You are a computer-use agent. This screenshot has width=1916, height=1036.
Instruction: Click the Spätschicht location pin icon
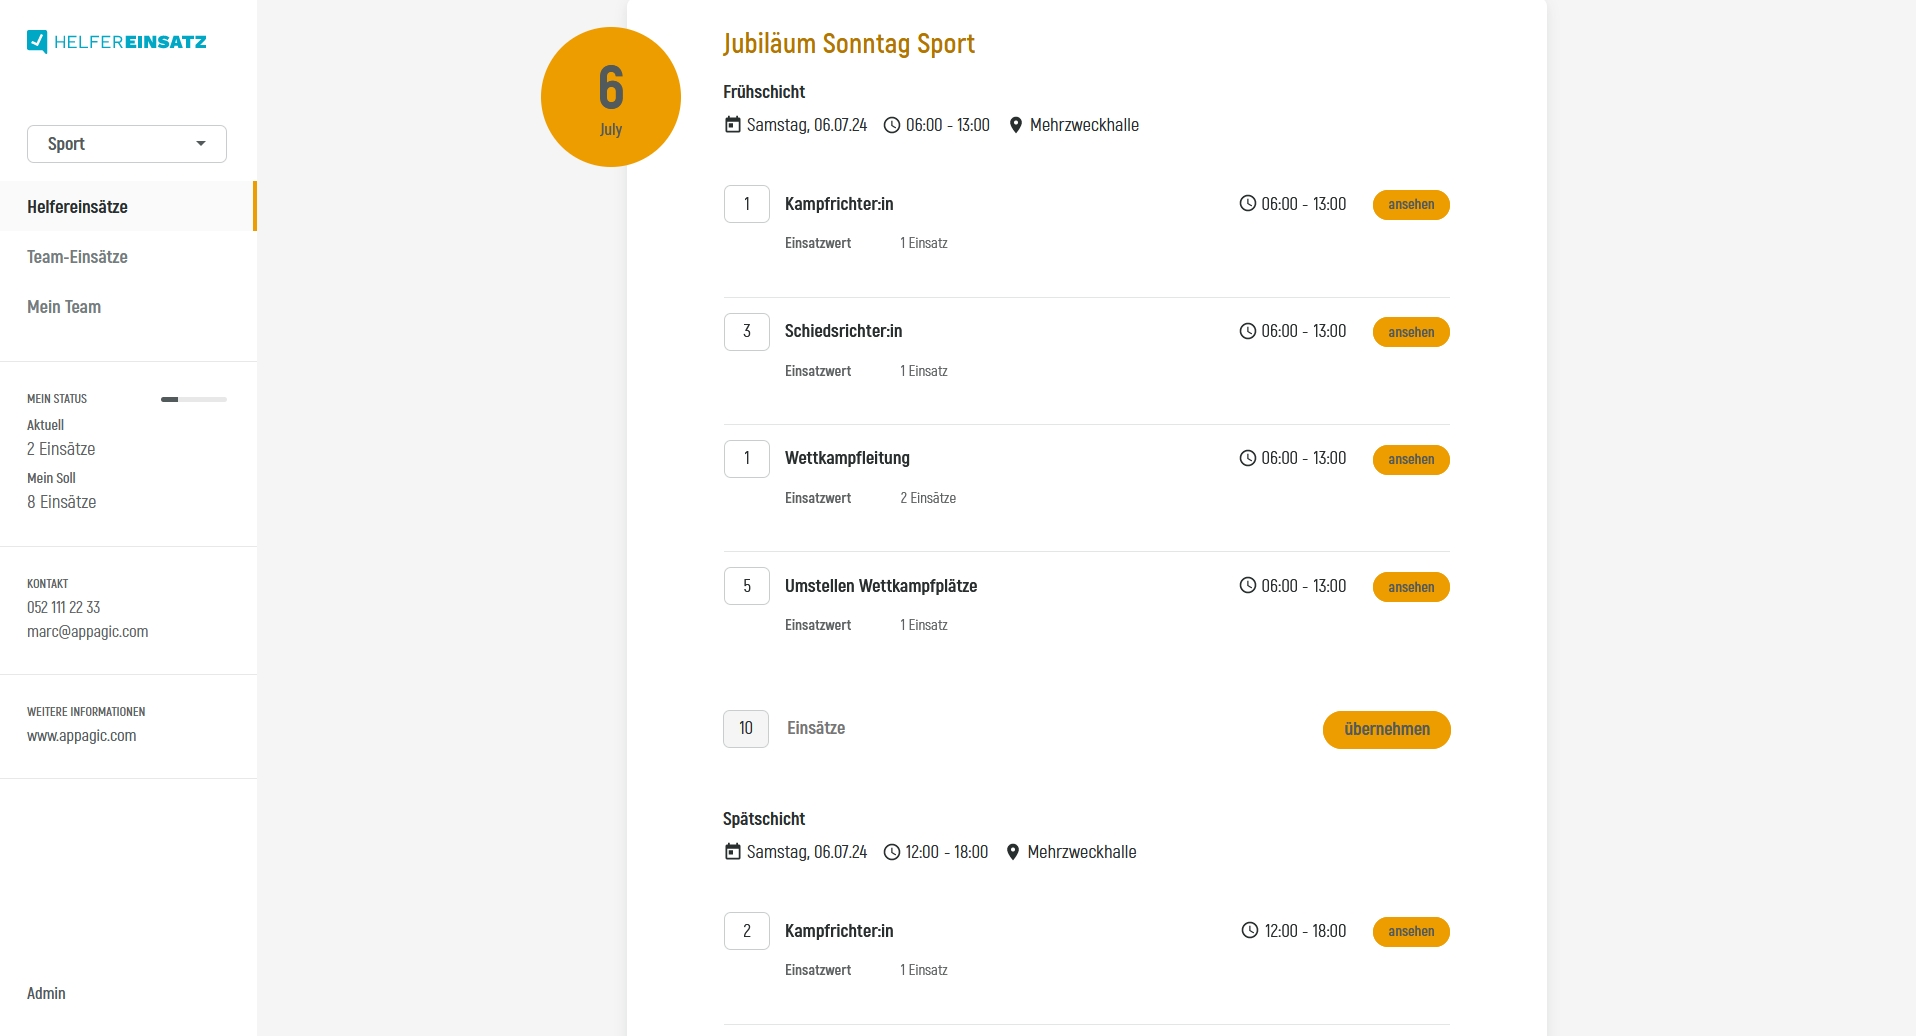pyautogui.click(x=1013, y=852)
